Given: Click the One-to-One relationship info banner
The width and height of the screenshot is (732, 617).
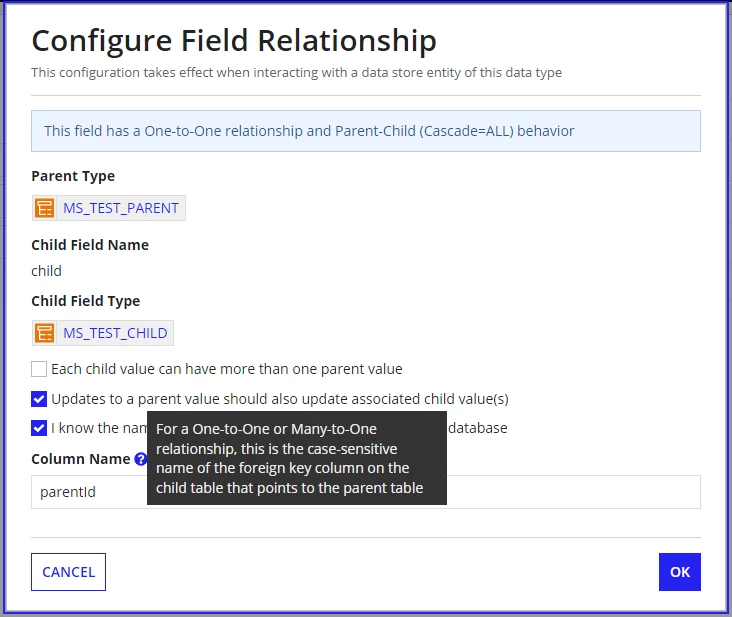Looking at the screenshot, I should [366, 131].
